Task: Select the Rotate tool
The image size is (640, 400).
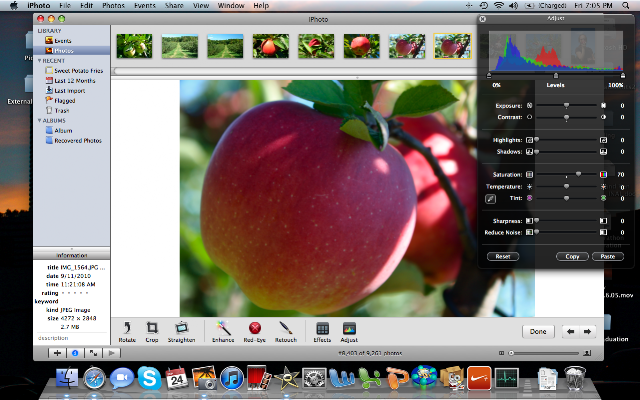Action: pos(127,331)
